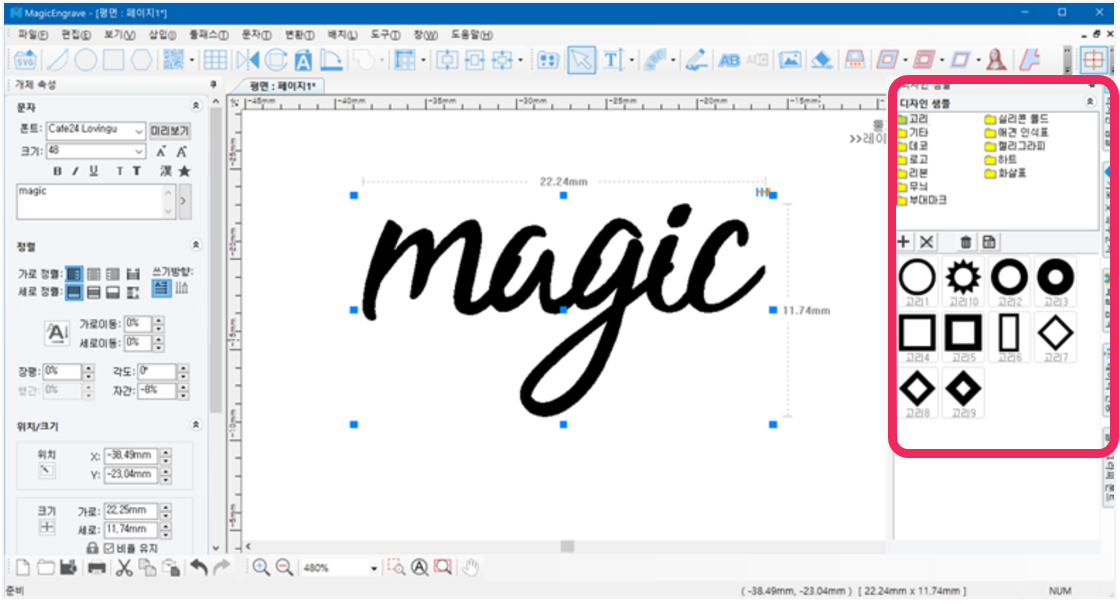Click the 미리보기 button

170,131
